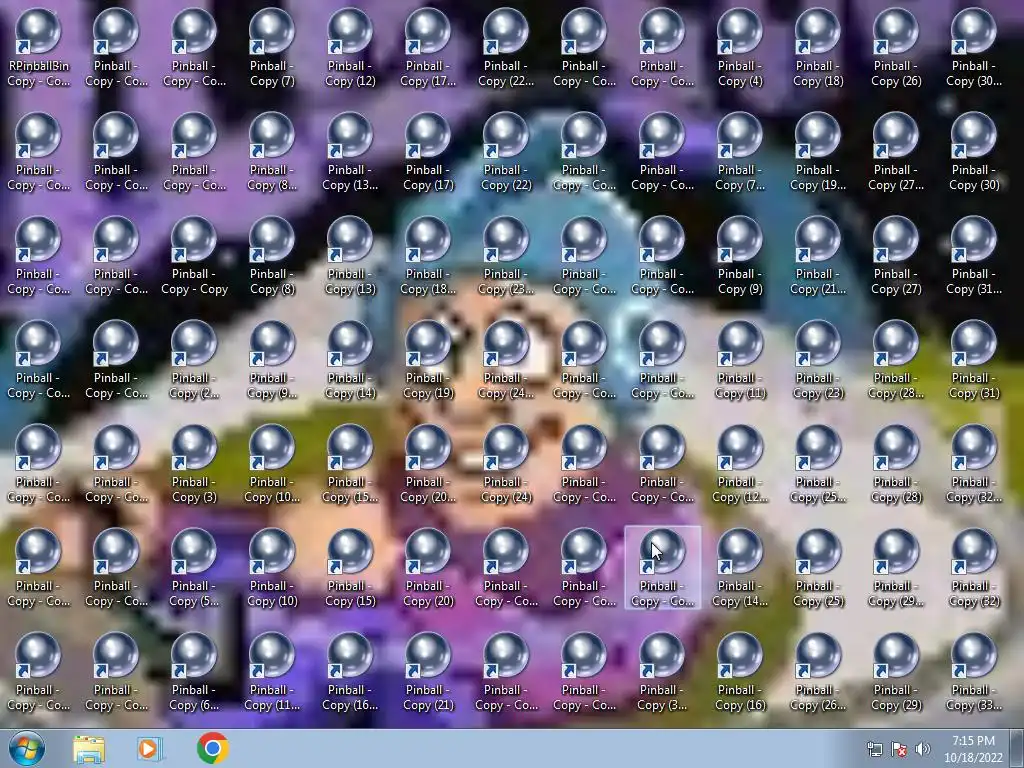
Task: Click the 'Pinball - Copy (25)' desktop icon
Action: pos(818,568)
